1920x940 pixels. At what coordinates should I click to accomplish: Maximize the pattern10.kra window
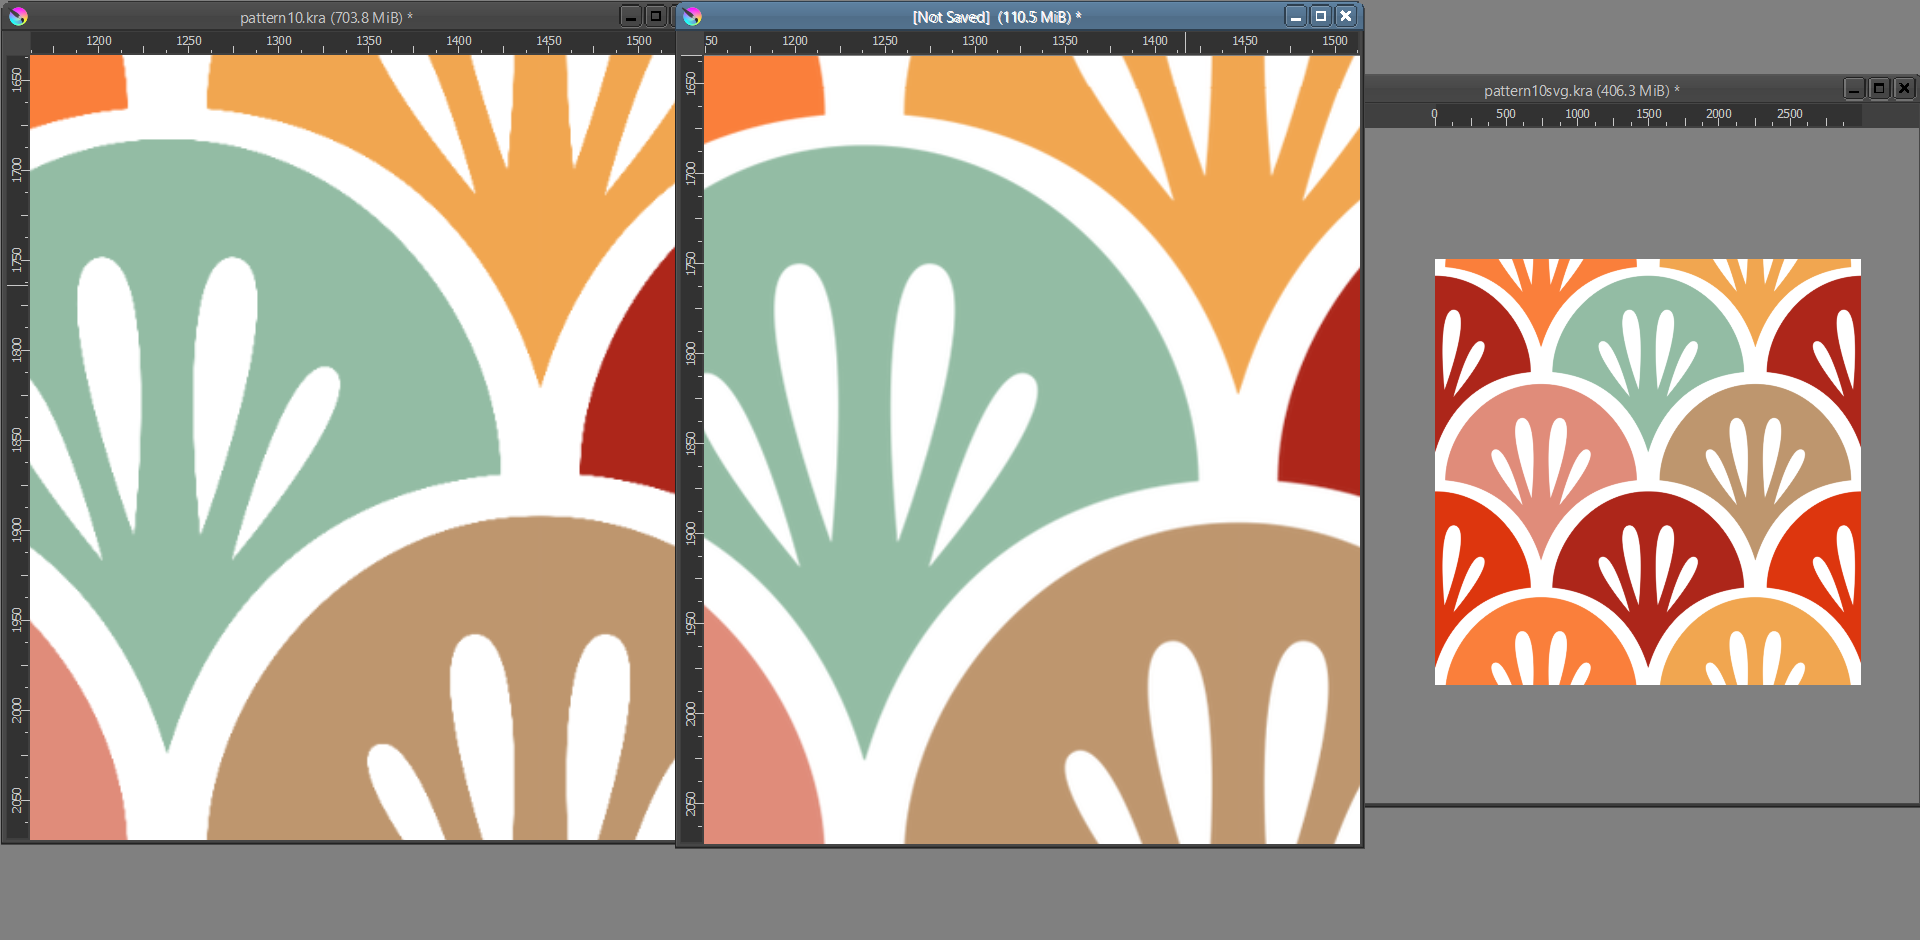point(656,16)
